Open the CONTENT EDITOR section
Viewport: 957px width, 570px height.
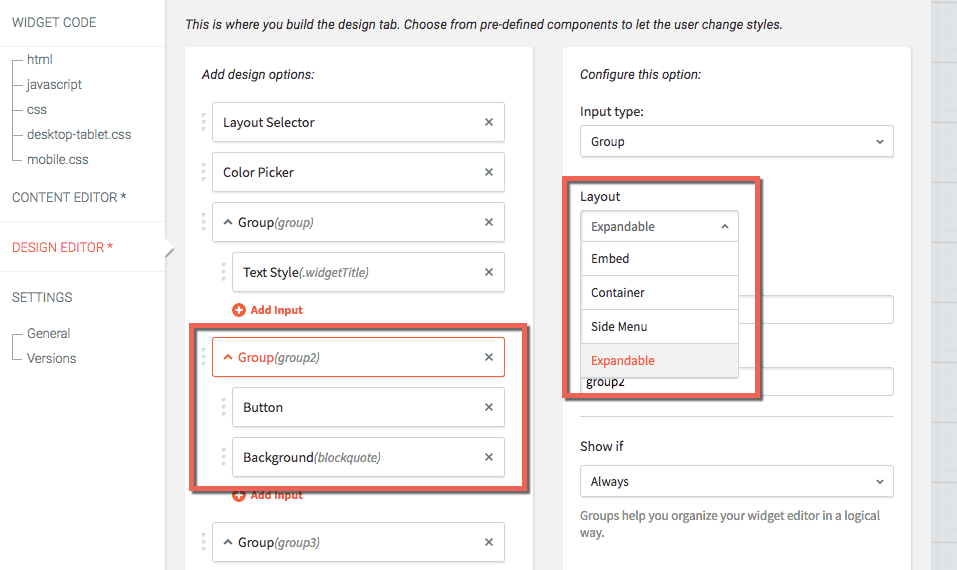[69, 197]
